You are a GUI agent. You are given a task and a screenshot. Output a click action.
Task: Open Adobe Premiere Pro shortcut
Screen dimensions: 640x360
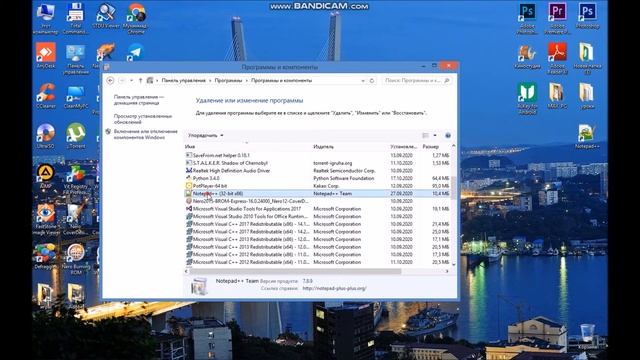tap(557, 18)
